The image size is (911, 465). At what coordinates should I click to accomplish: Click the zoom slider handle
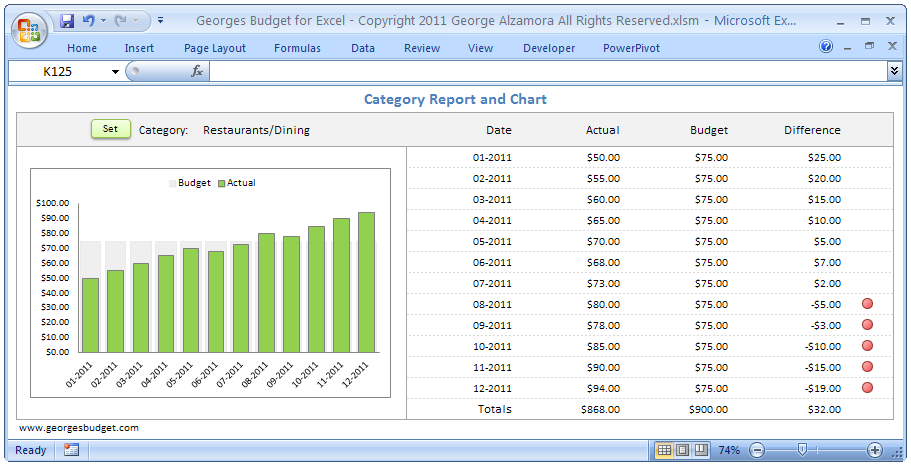point(801,450)
